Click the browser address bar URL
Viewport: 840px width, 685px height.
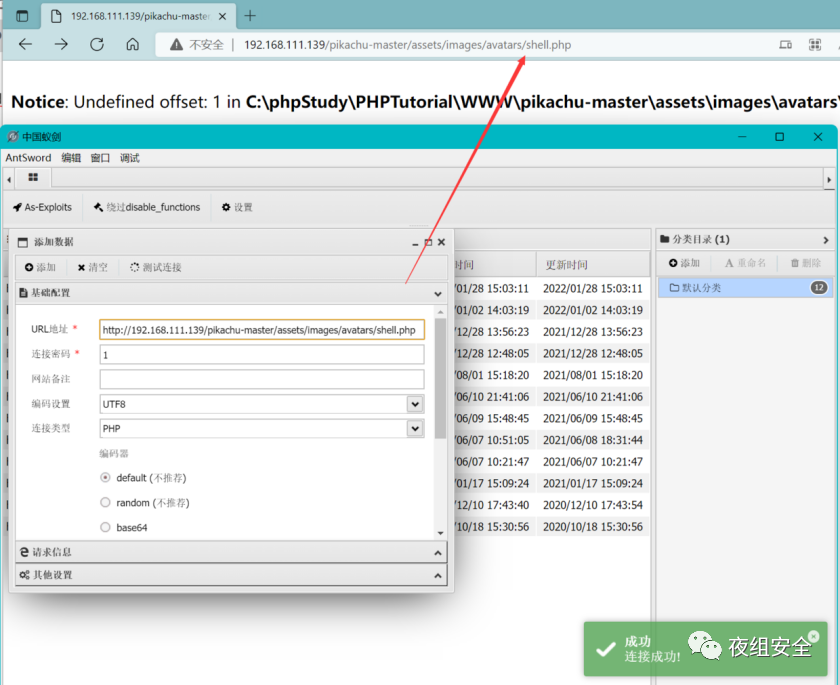point(407,45)
